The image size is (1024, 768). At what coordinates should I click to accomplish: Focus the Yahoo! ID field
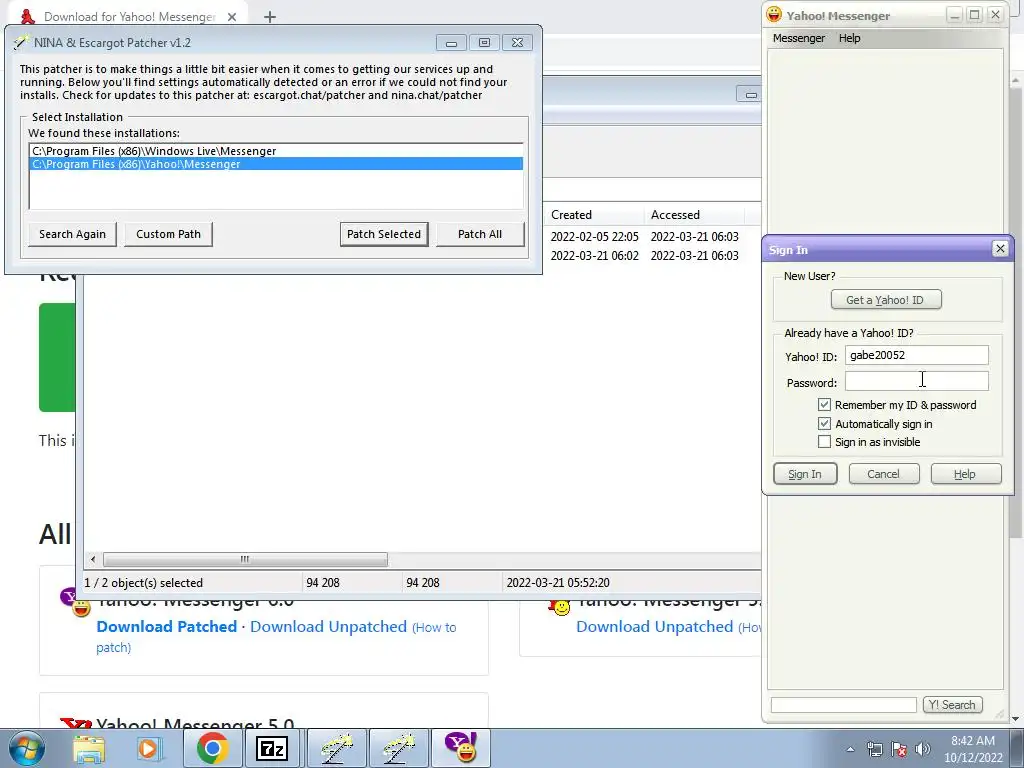[x=916, y=355]
